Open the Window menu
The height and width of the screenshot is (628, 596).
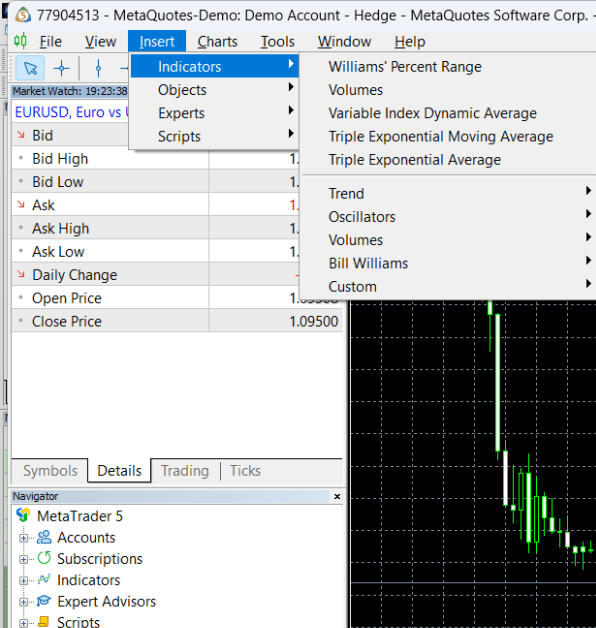[344, 41]
